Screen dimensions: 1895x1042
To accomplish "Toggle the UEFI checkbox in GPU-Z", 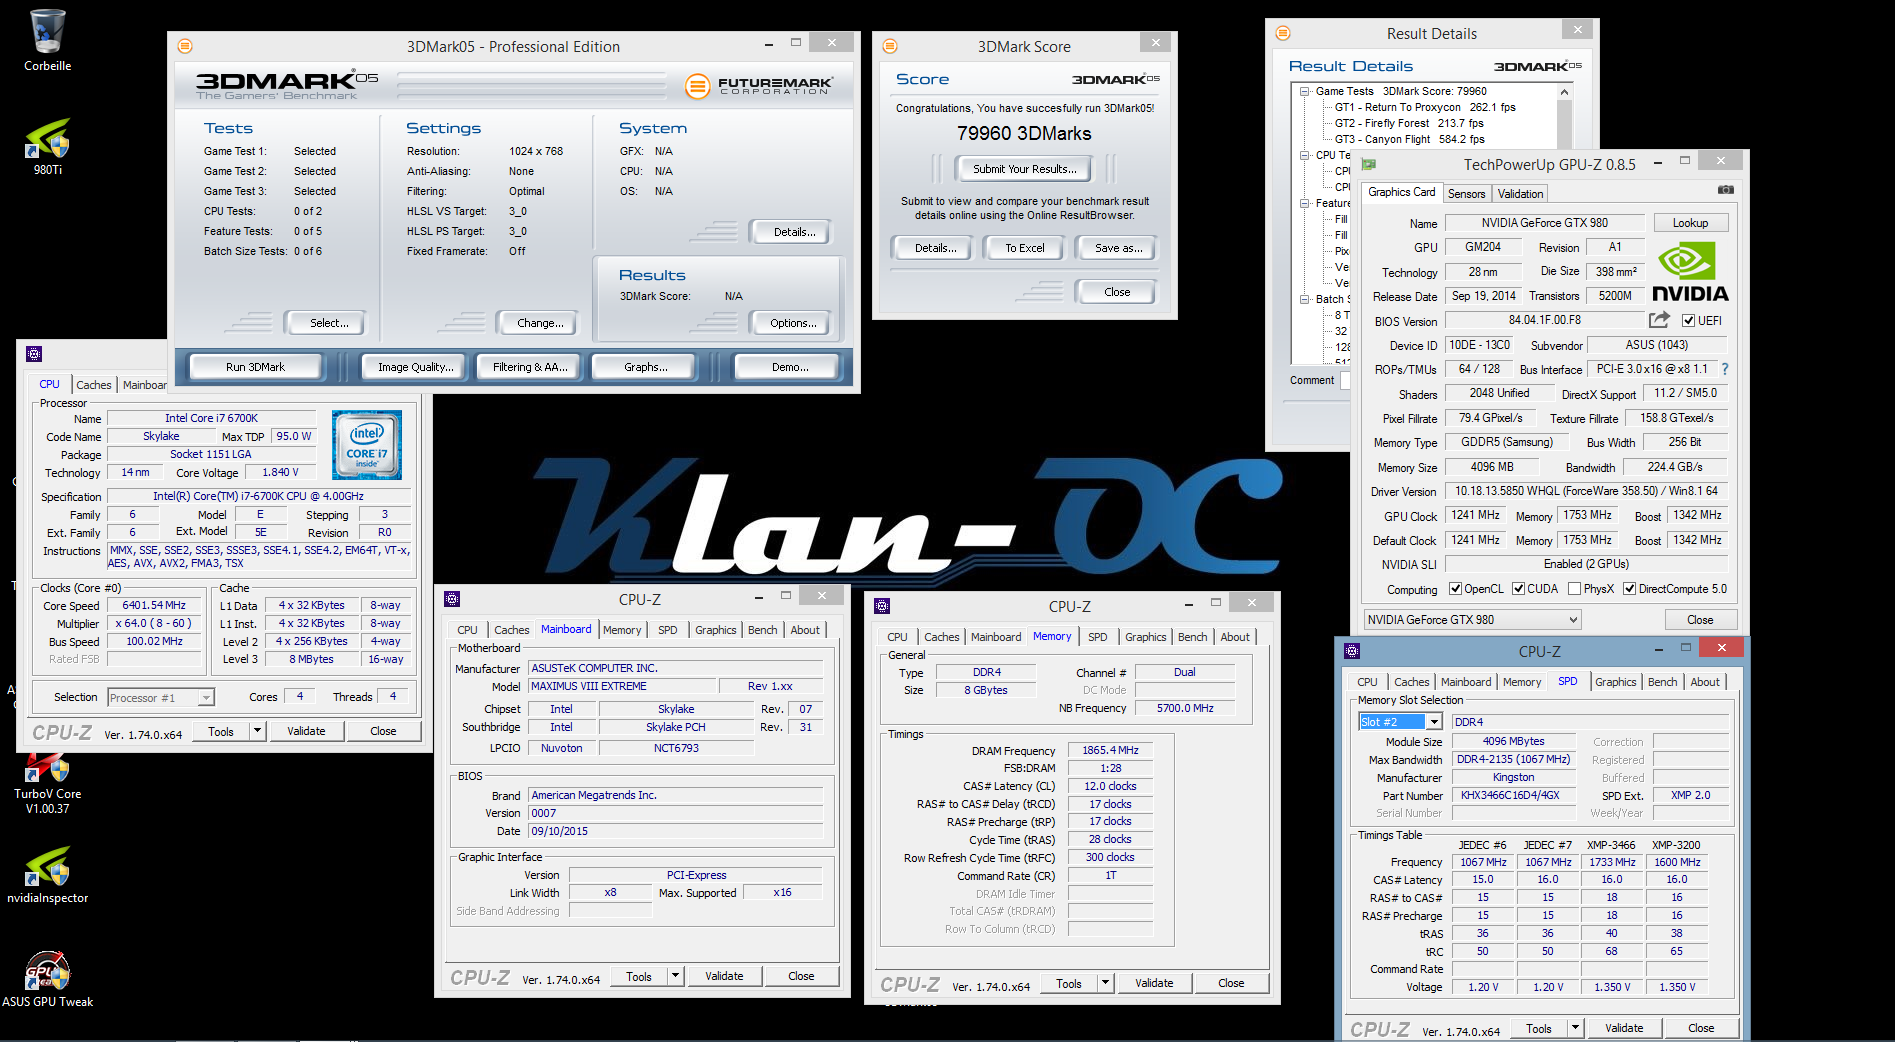I will (1688, 321).
